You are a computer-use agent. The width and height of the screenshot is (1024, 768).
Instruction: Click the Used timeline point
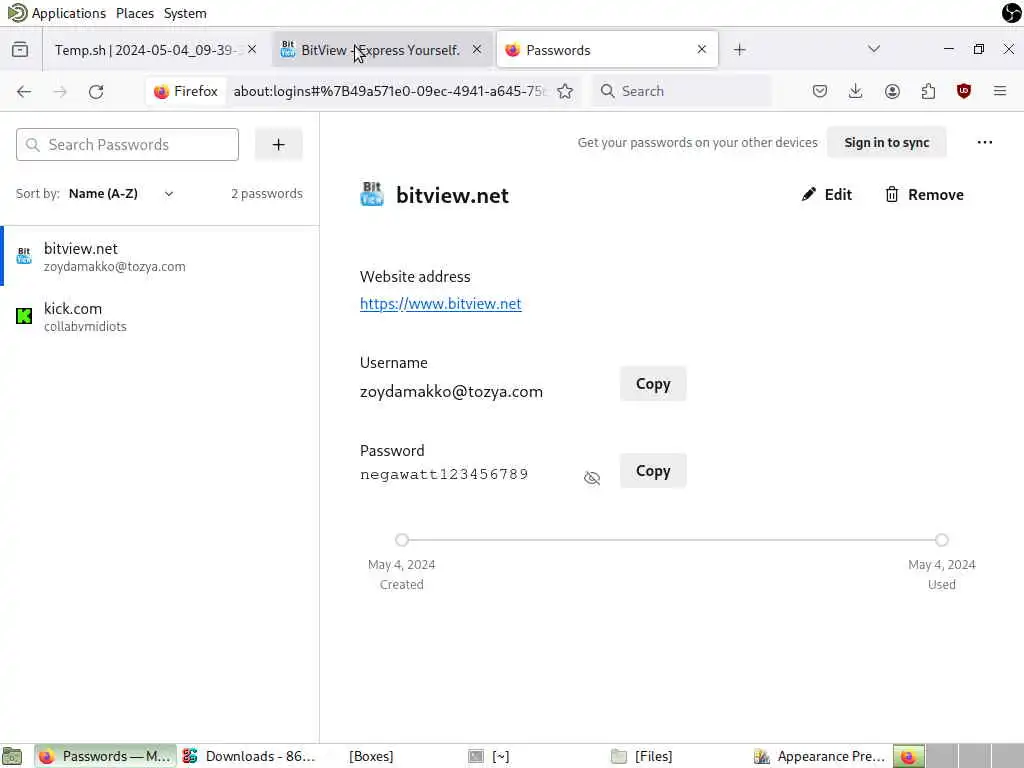[x=941, y=540]
